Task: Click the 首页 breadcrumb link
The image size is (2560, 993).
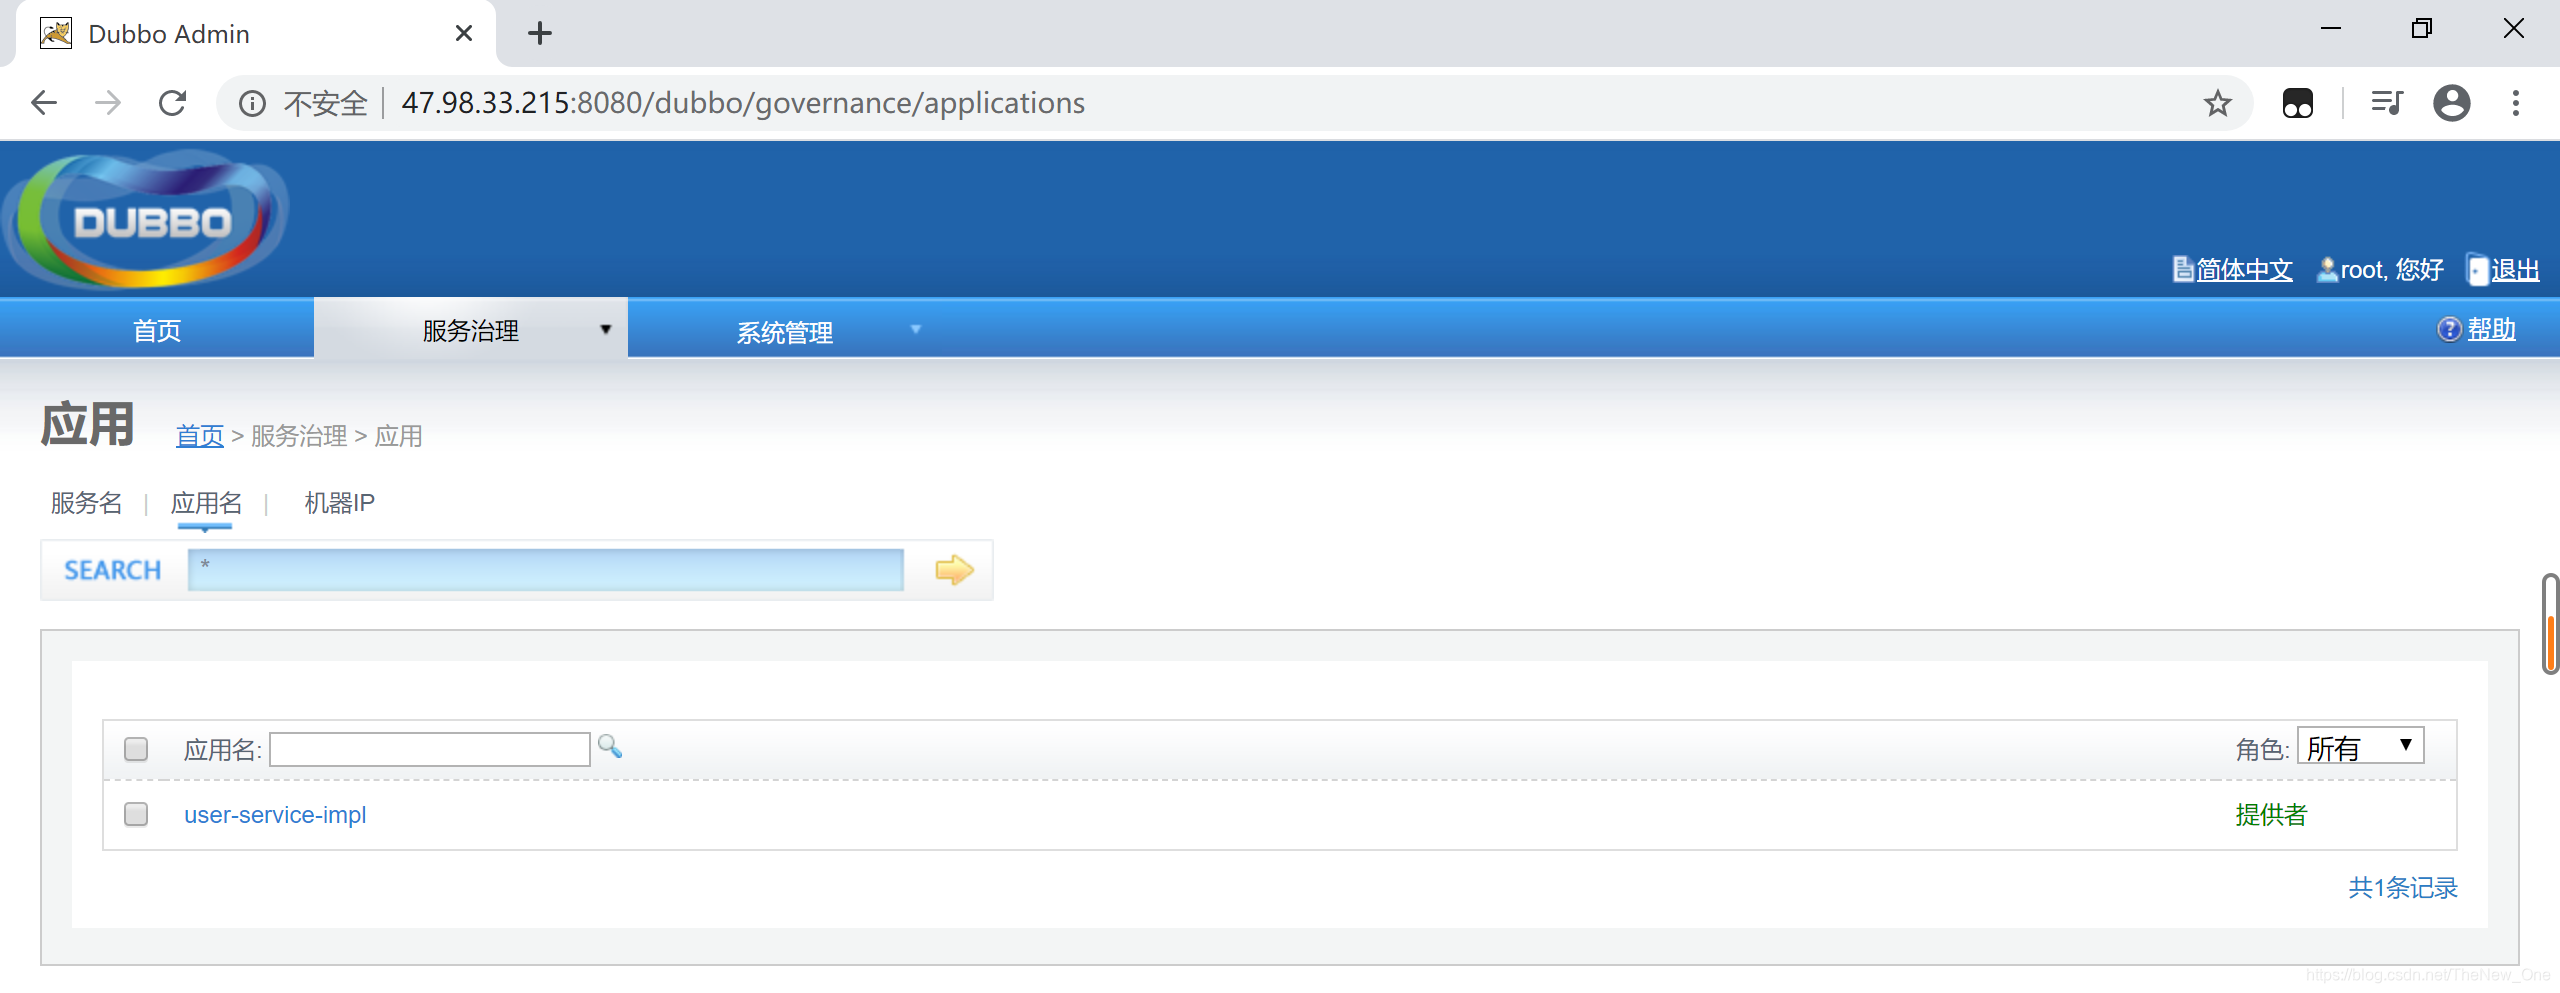Action: (x=200, y=436)
